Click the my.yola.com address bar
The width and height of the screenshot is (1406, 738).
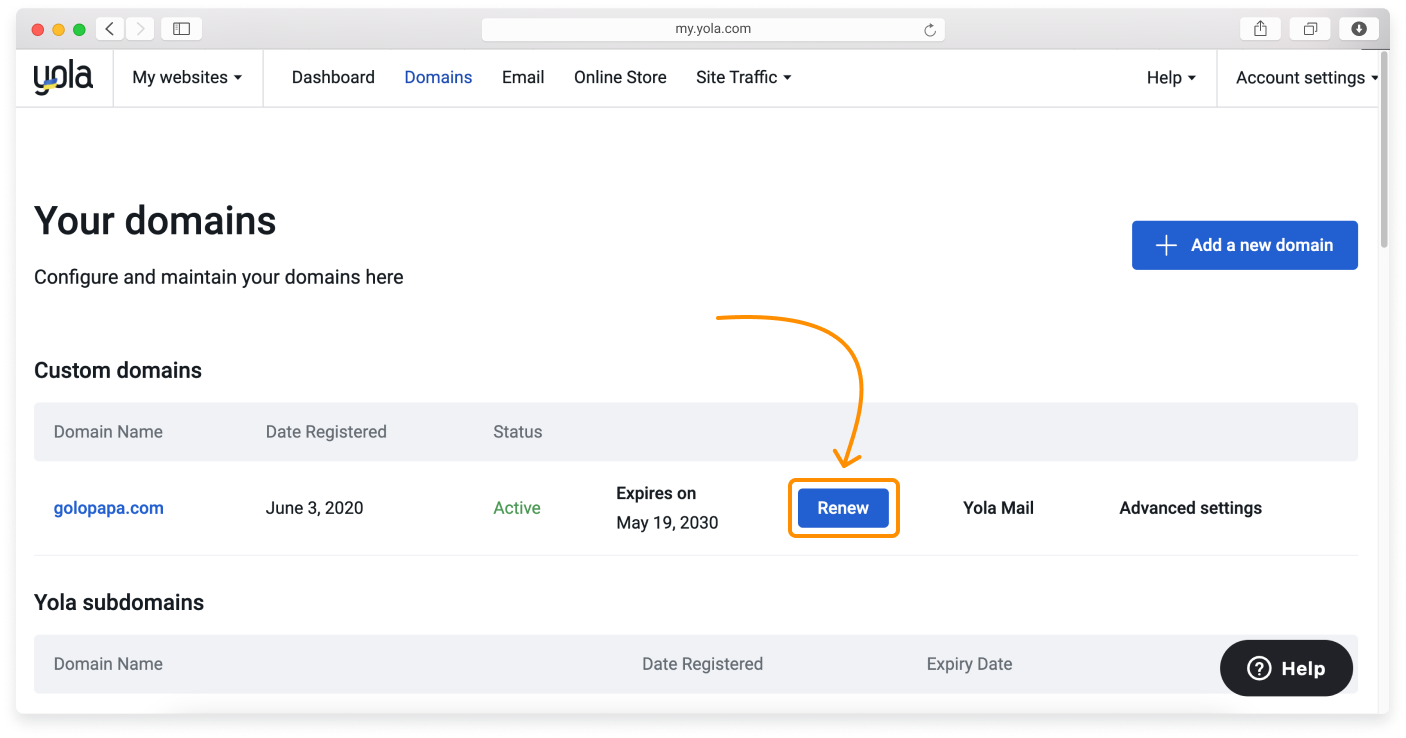pyautogui.click(x=712, y=29)
